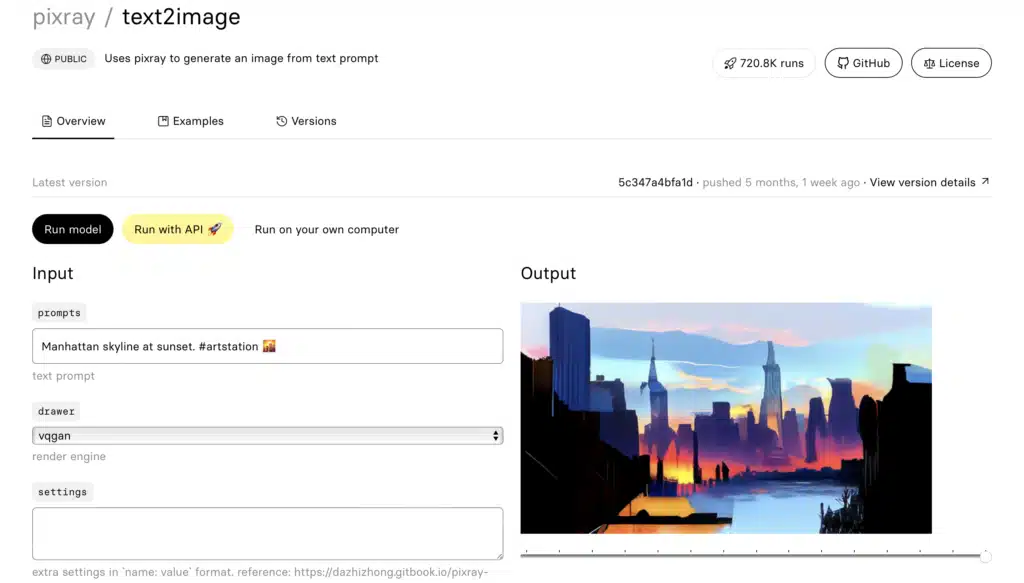Choose Run on your own computer option
The height and width of the screenshot is (583, 1024).
pos(326,229)
